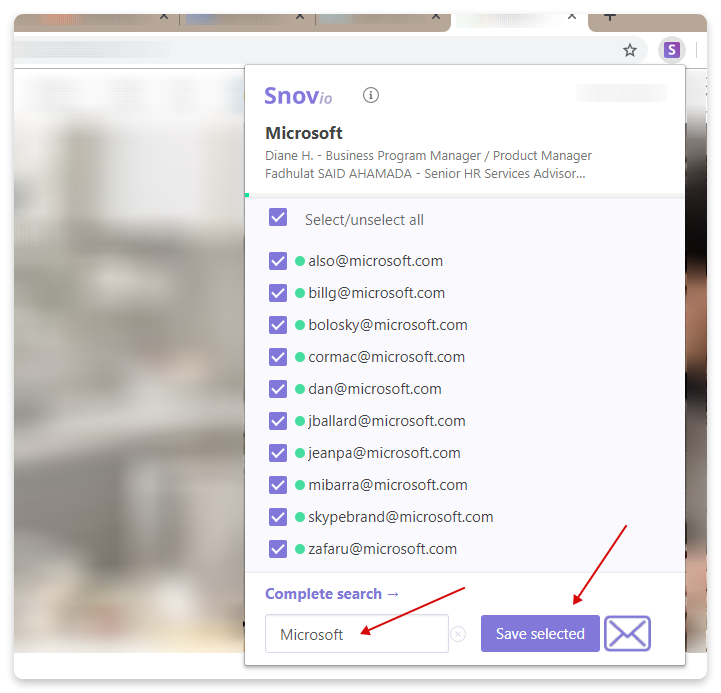Open the info icon next to Snov.io logo
Viewport: 721px width, 693px height.
coord(371,95)
